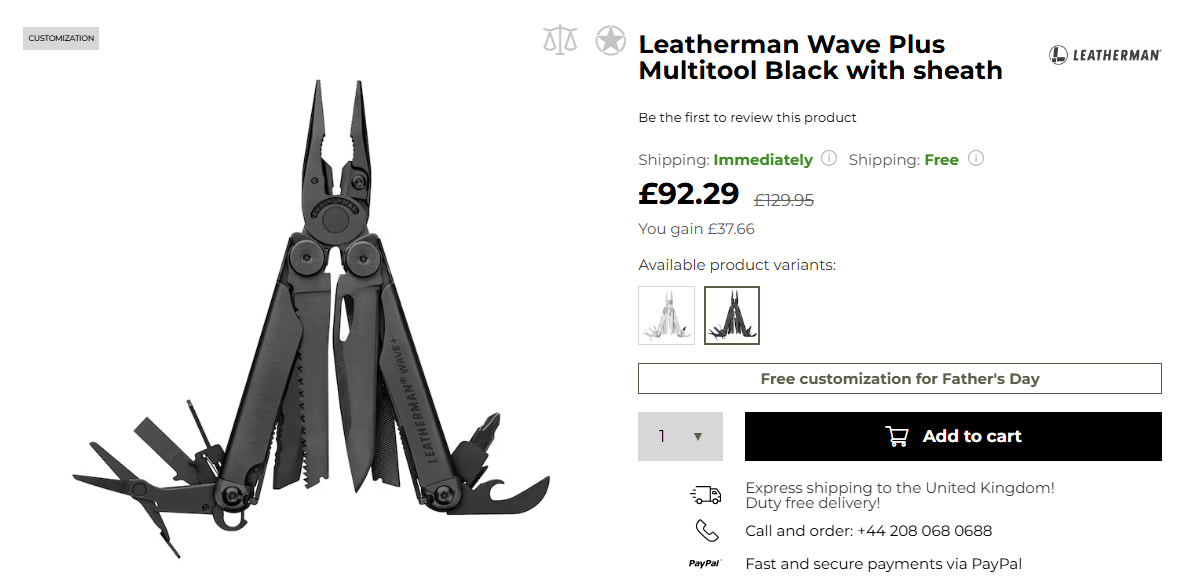This screenshot has height=580, width=1200.
Task: Select the black multitool variant
Action: pos(732,315)
